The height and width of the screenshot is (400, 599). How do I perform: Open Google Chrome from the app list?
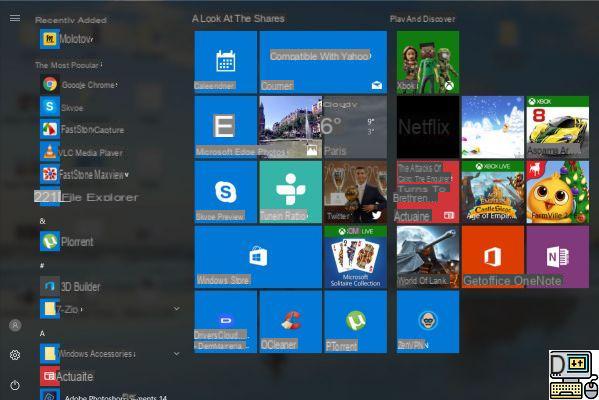pos(79,84)
